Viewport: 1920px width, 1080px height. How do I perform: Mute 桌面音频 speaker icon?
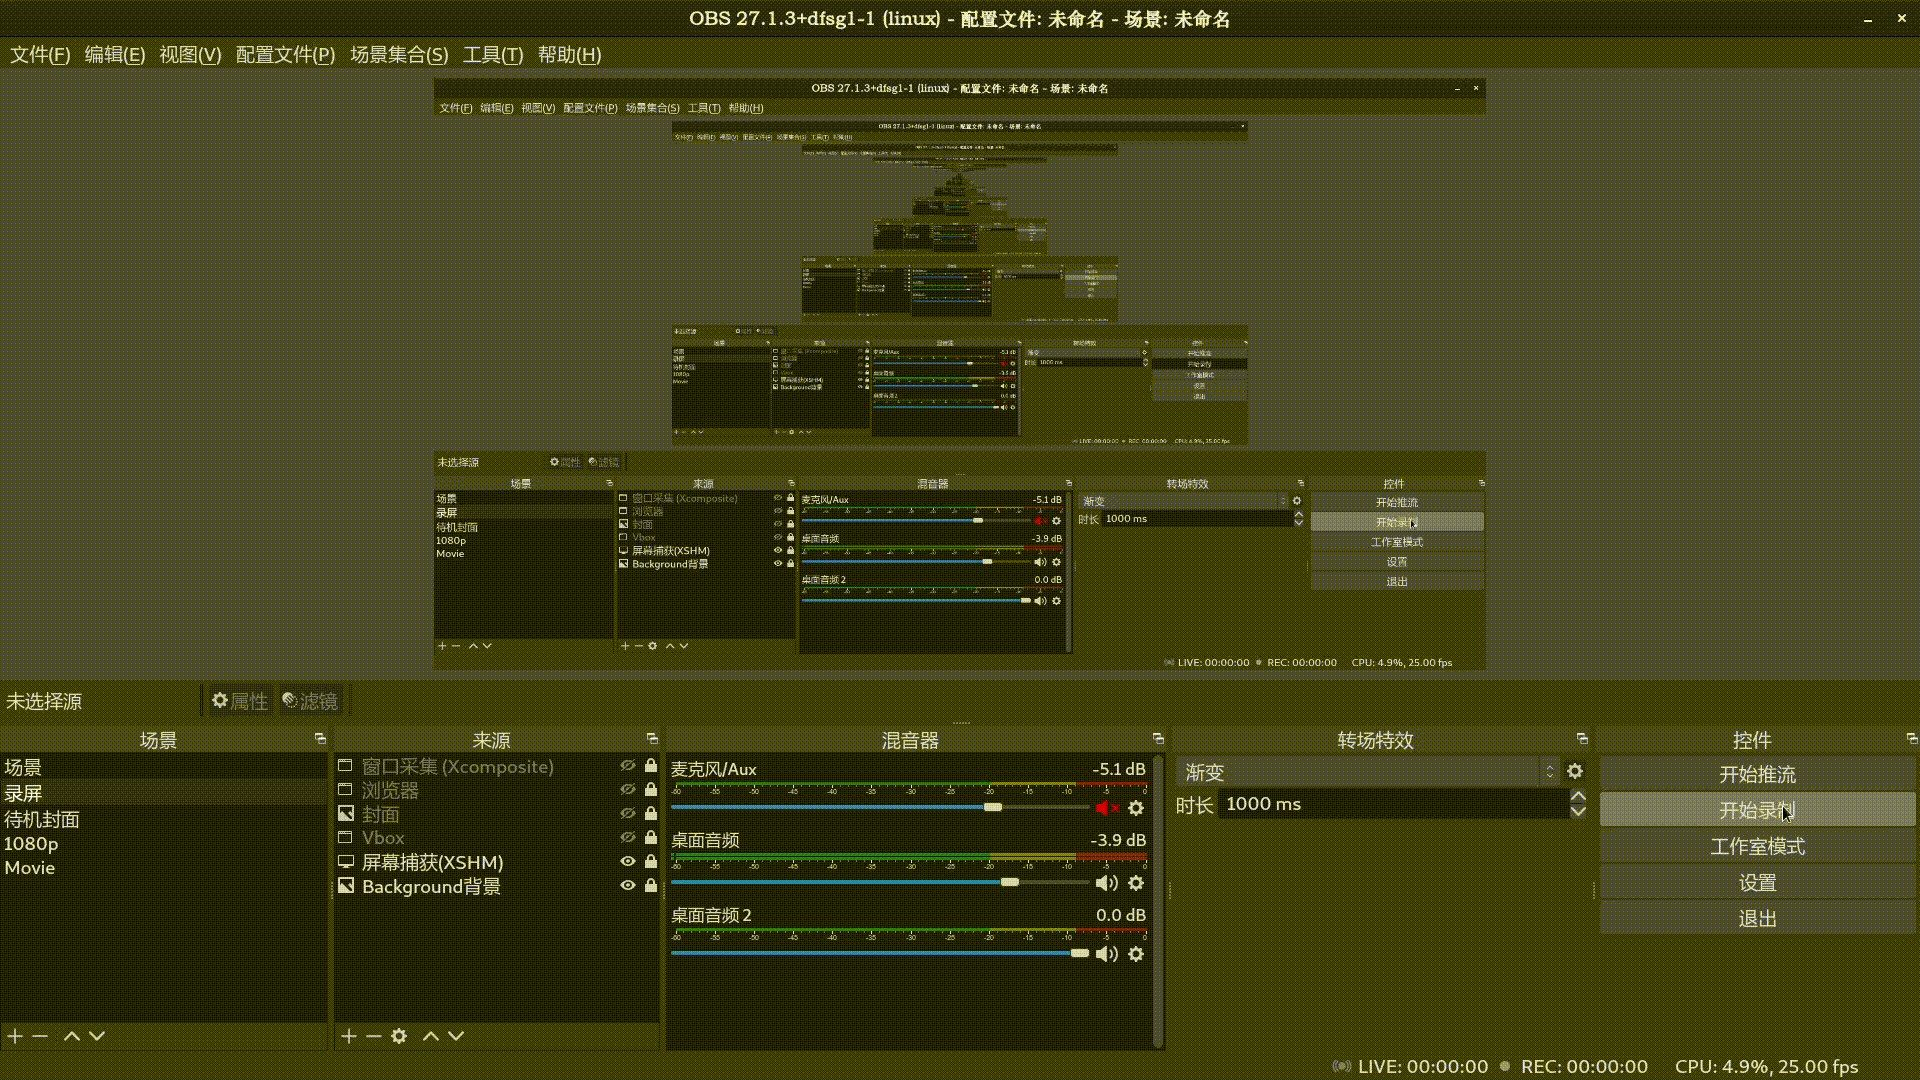1106,883
